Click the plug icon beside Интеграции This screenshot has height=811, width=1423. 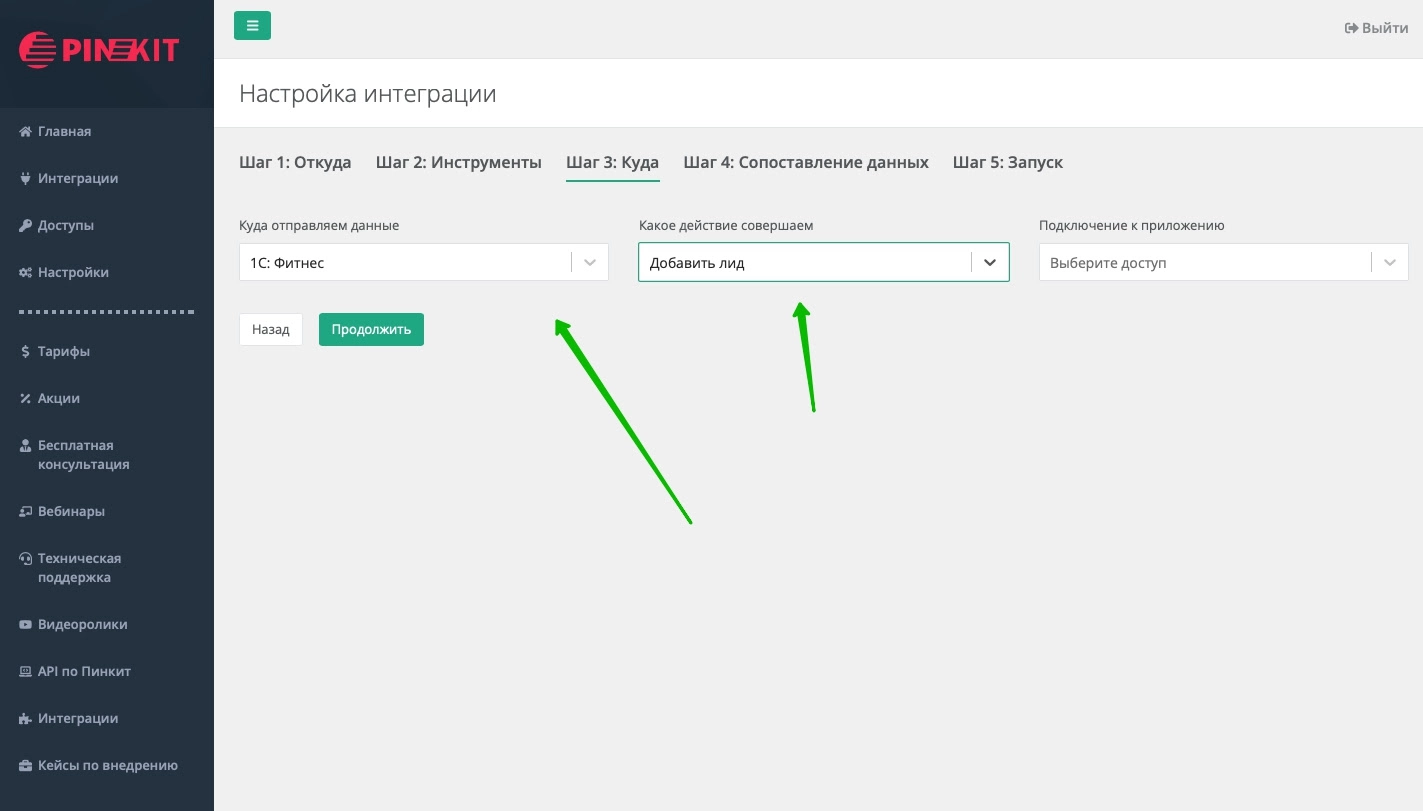26,179
